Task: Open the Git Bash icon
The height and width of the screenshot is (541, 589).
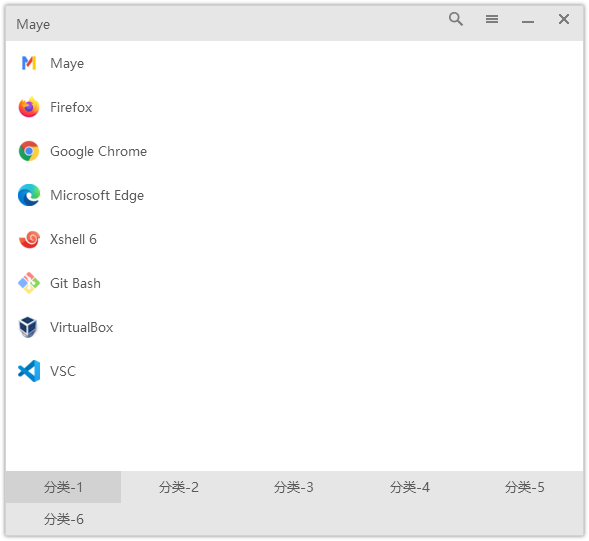Action: click(29, 283)
